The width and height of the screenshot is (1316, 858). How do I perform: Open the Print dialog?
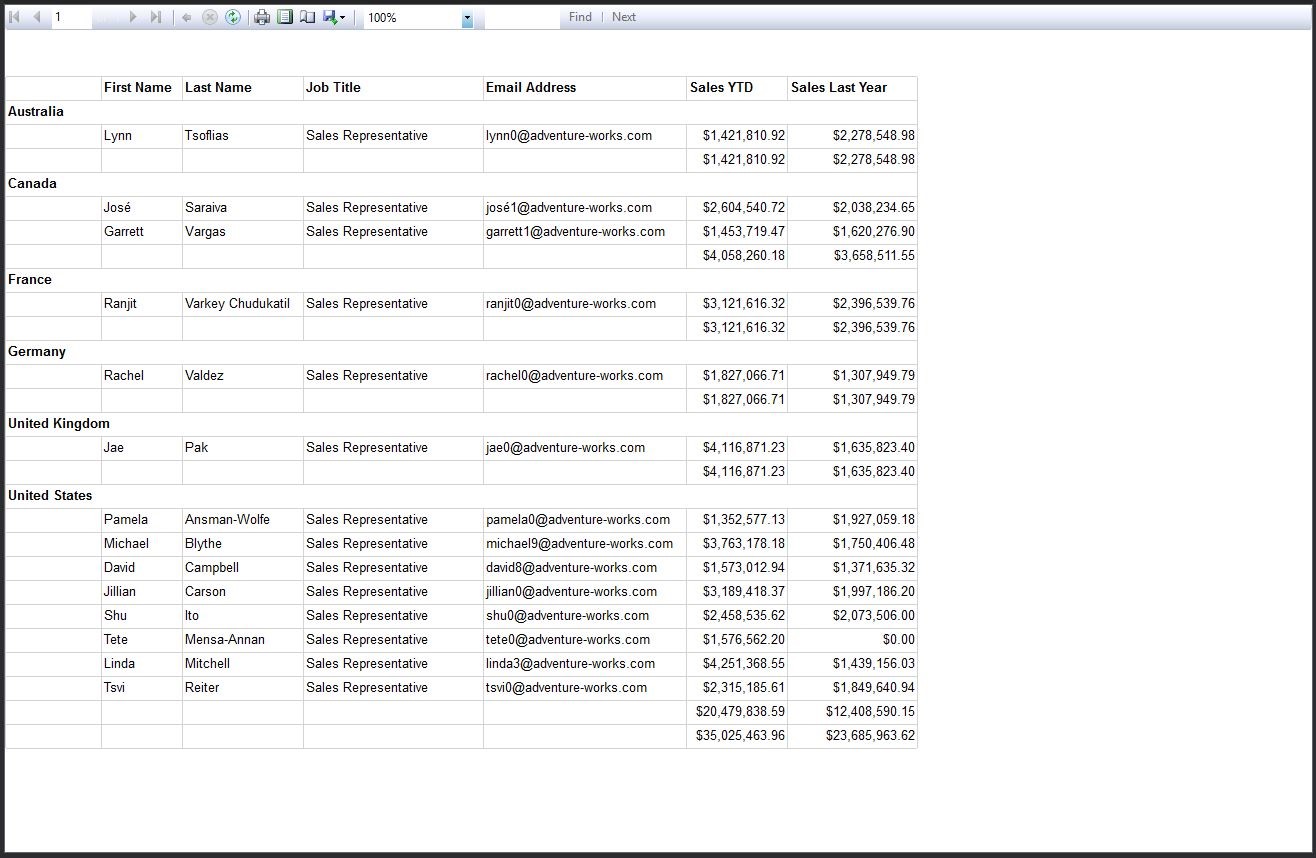(x=261, y=16)
